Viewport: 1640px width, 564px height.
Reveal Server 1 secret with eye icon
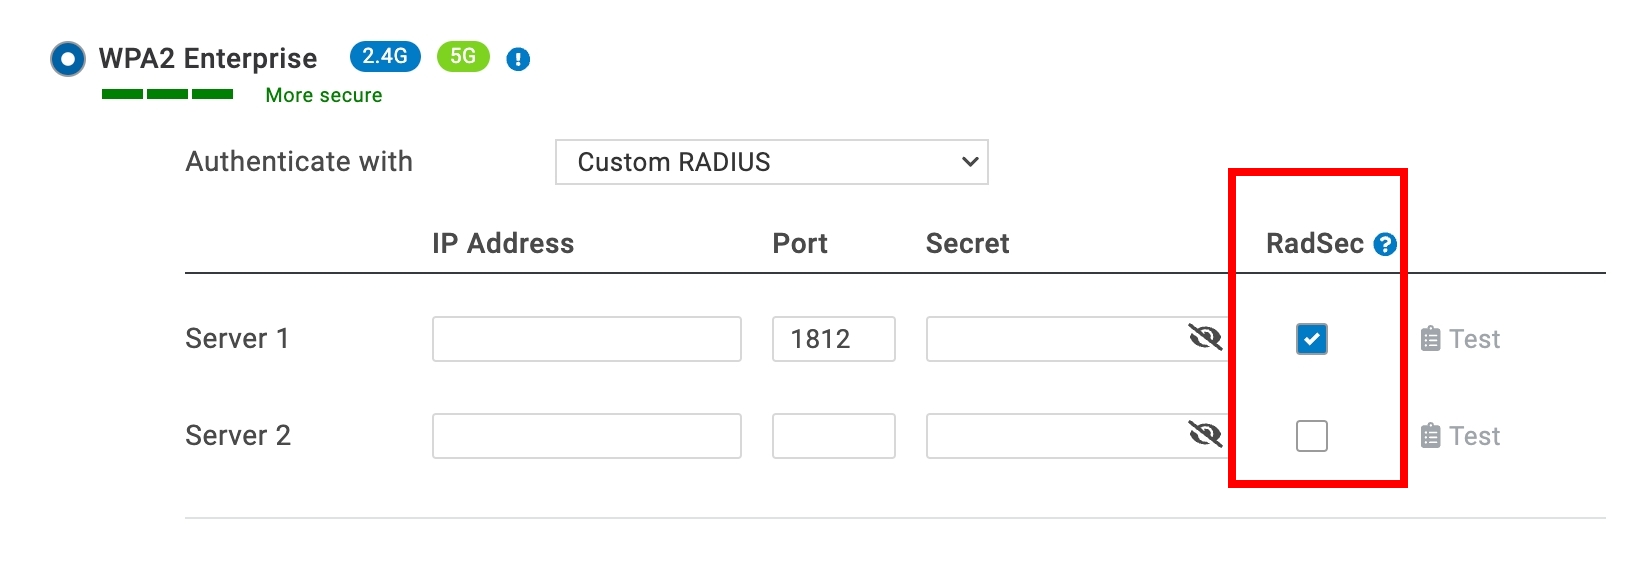tap(1205, 338)
